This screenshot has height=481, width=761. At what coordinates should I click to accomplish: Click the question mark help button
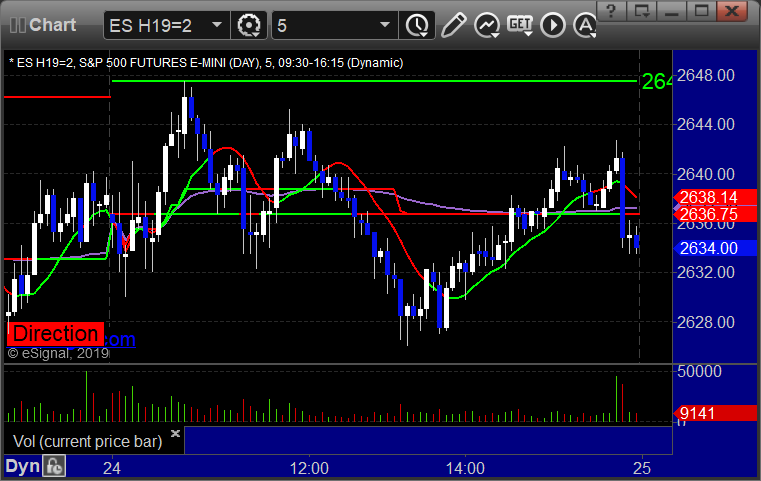pos(611,11)
